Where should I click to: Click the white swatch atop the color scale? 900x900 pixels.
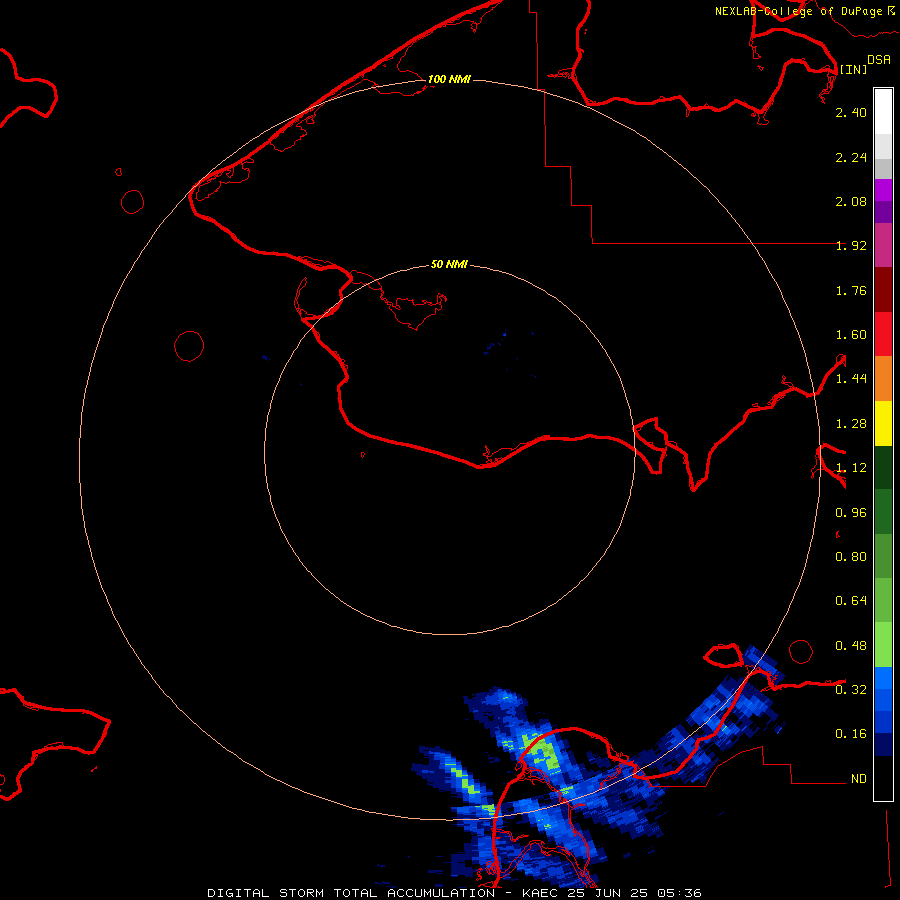[x=883, y=111]
